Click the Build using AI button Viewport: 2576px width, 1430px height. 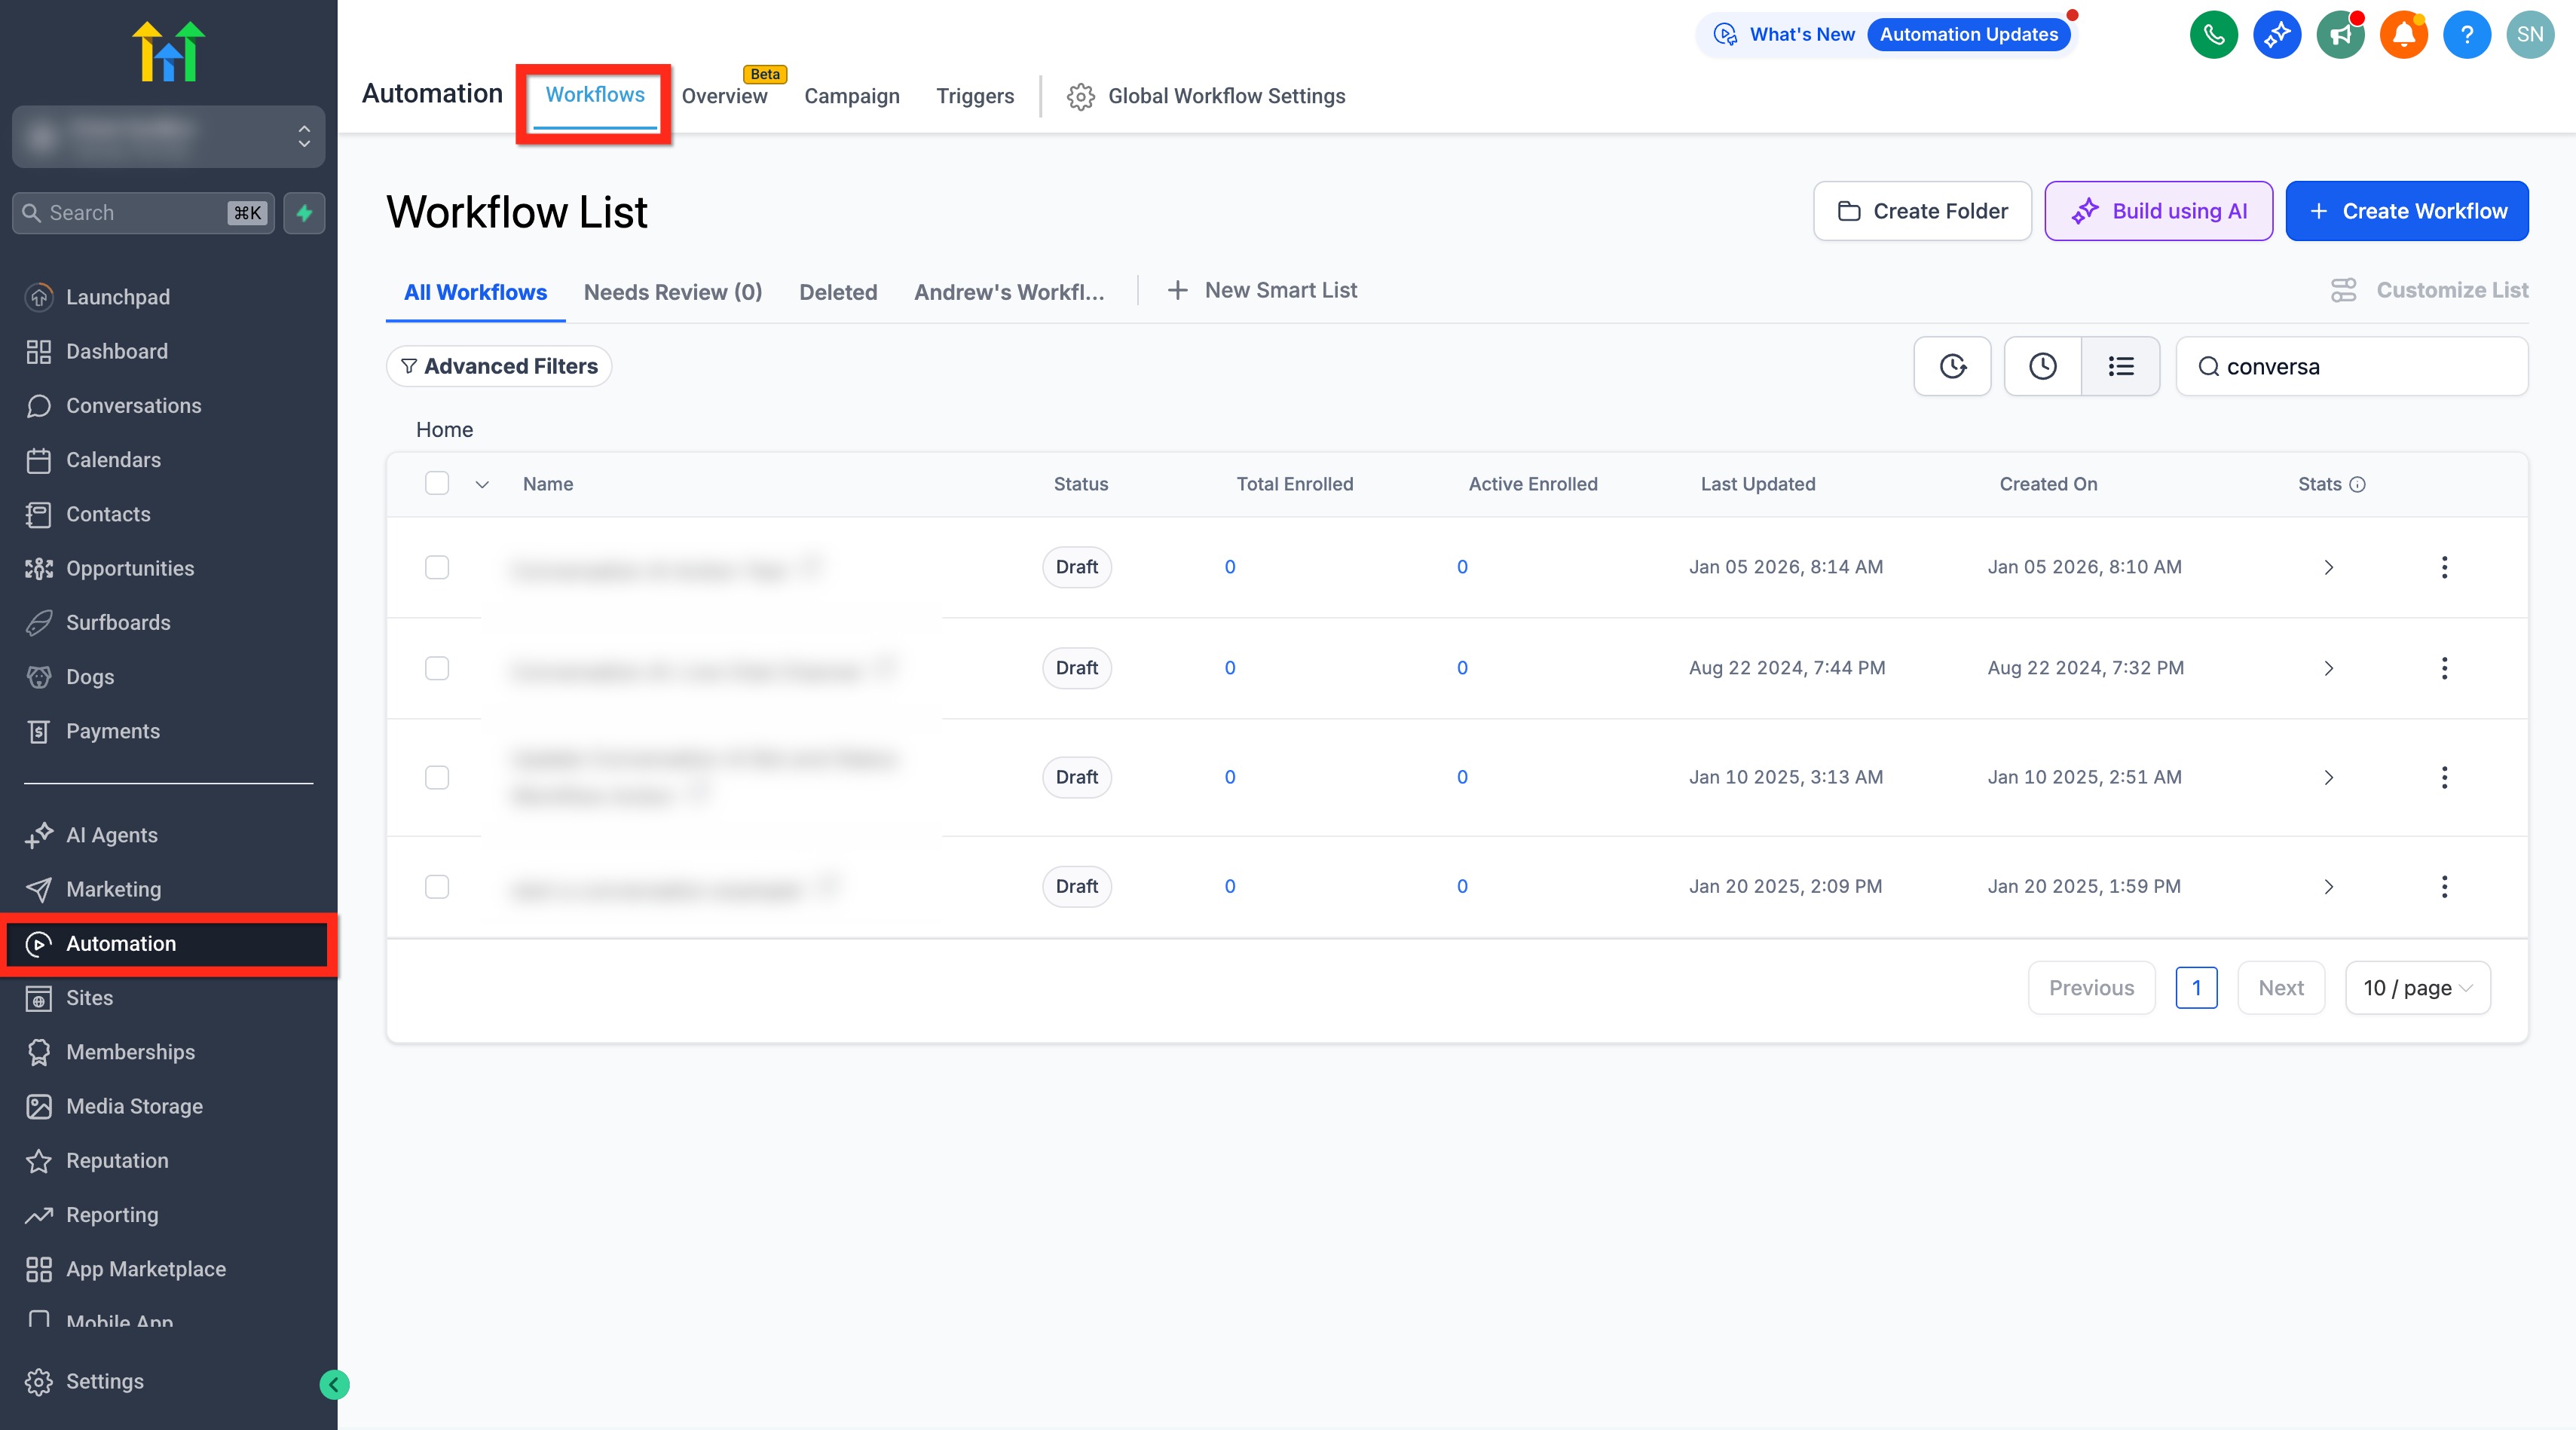pyautogui.click(x=2158, y=211)
